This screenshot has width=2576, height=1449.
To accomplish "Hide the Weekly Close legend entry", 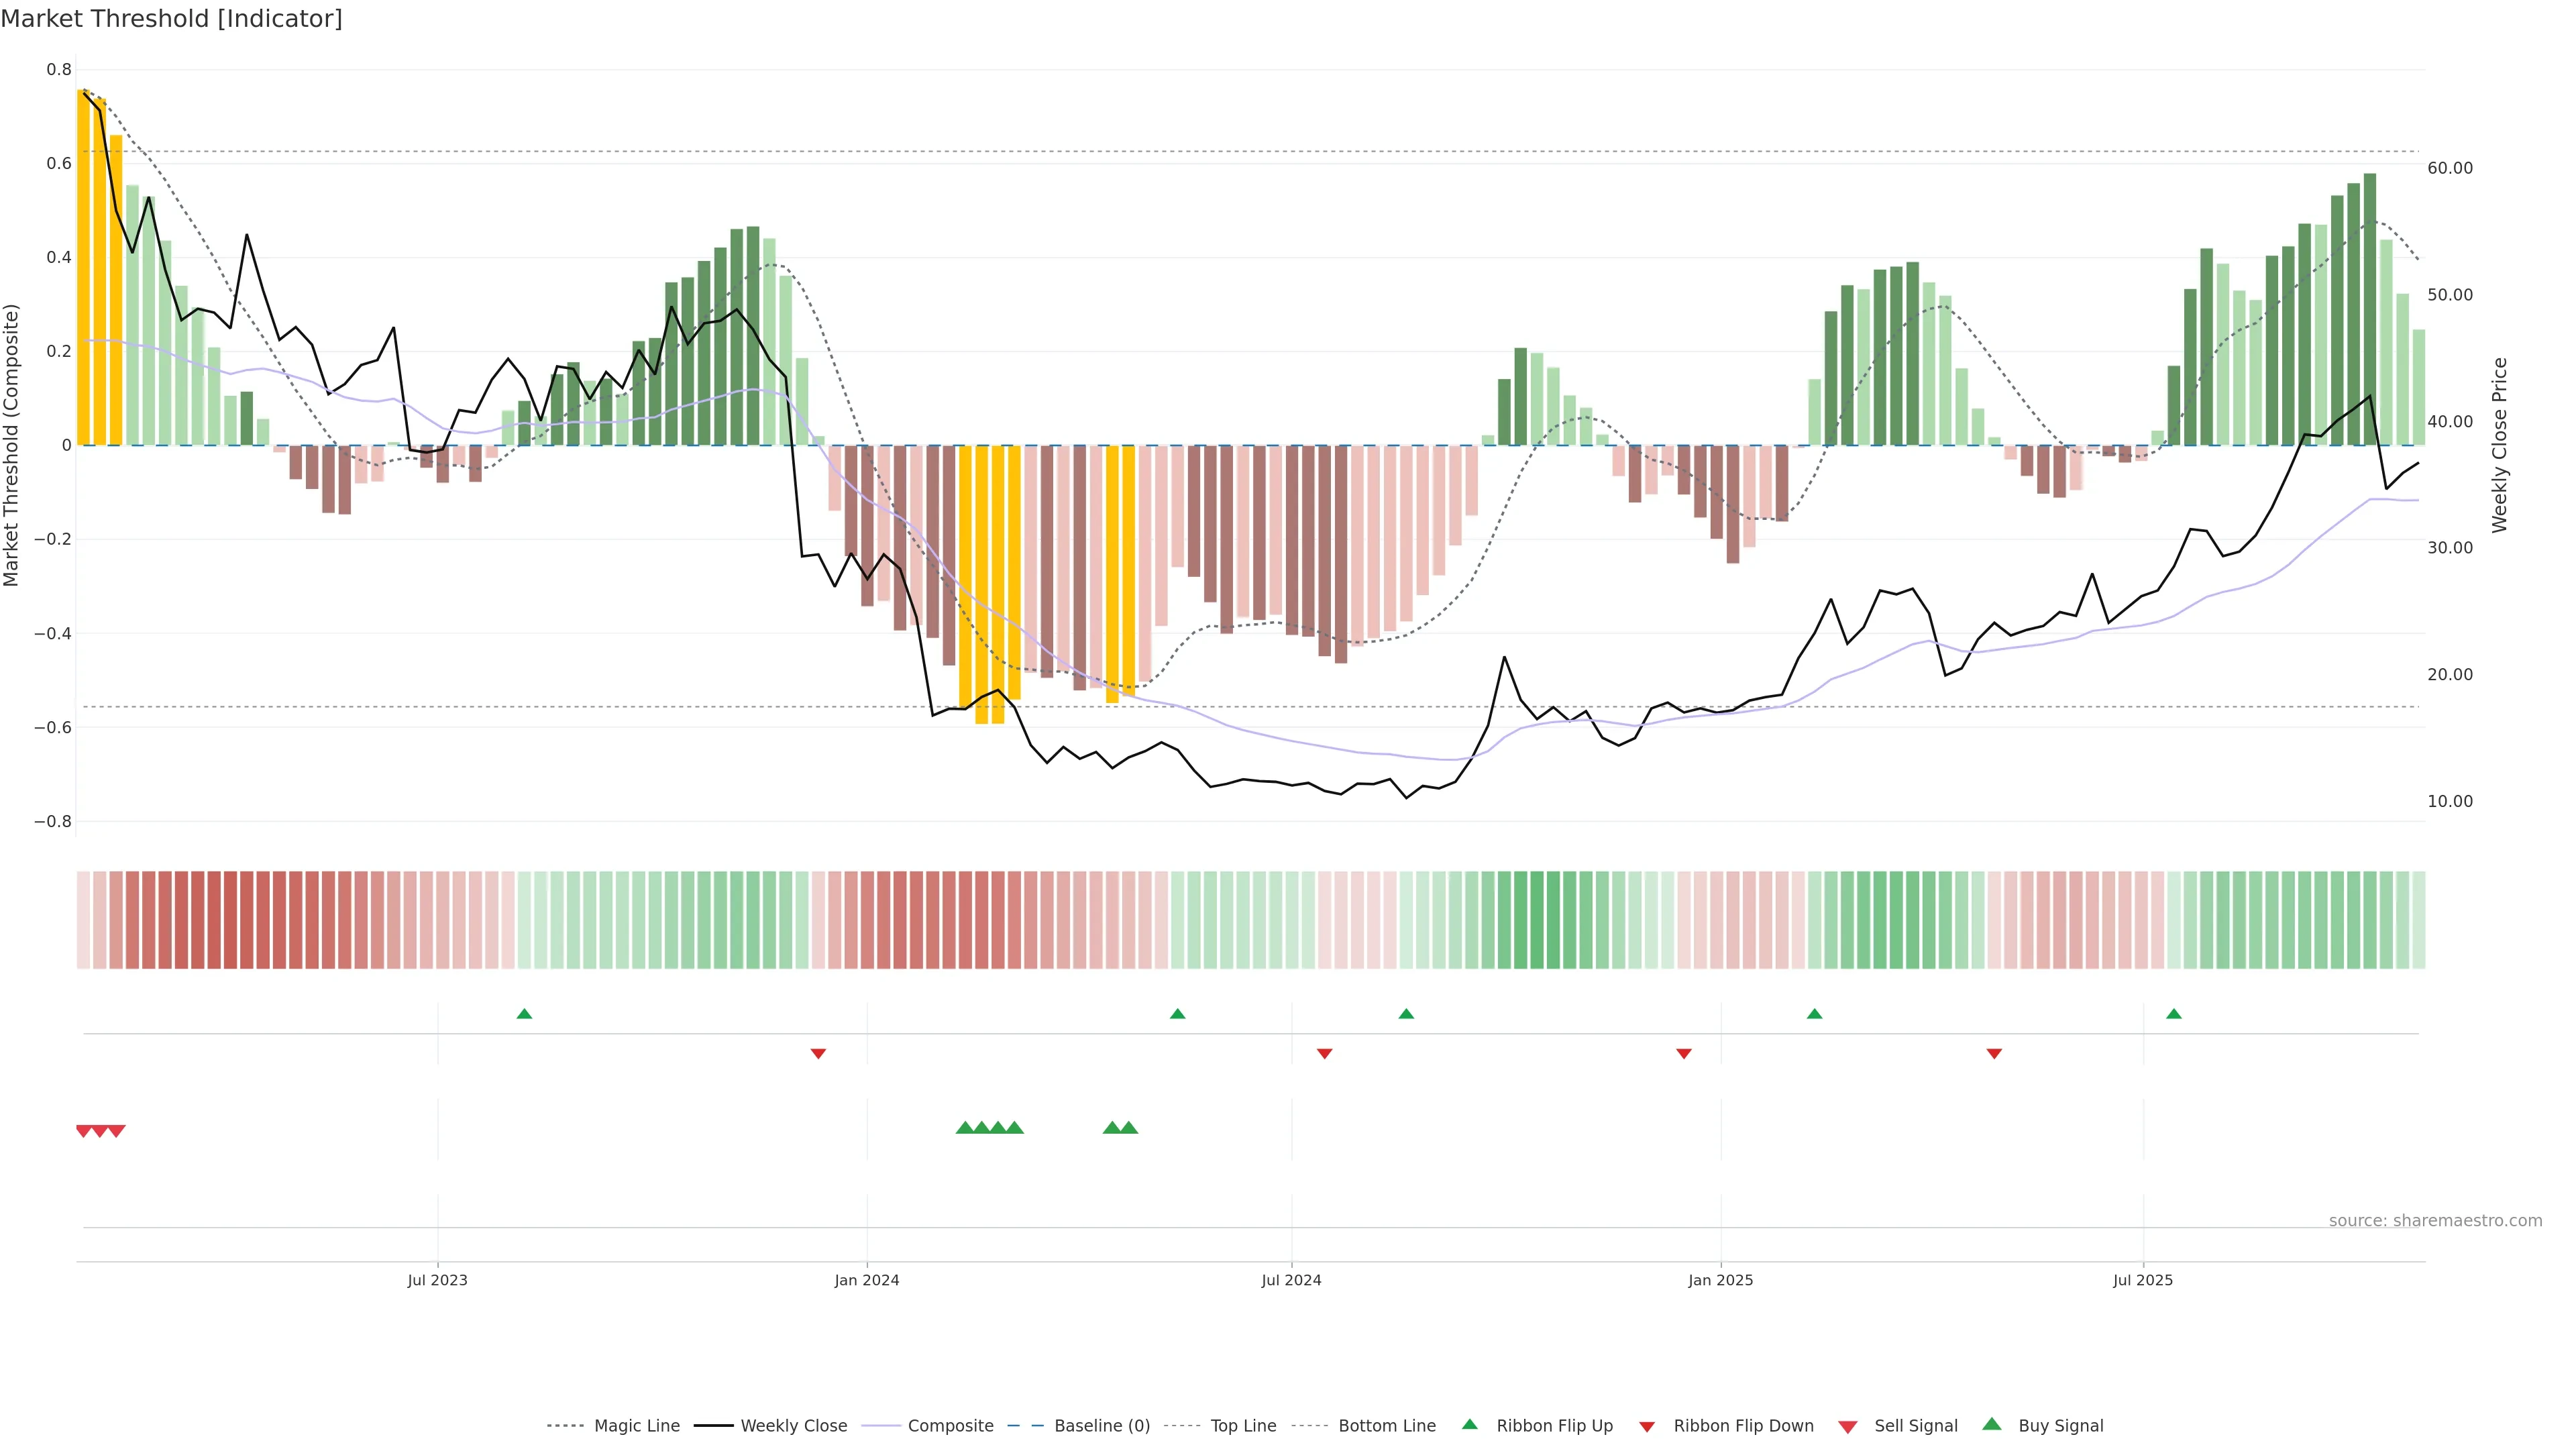I will coord(793,1426).
